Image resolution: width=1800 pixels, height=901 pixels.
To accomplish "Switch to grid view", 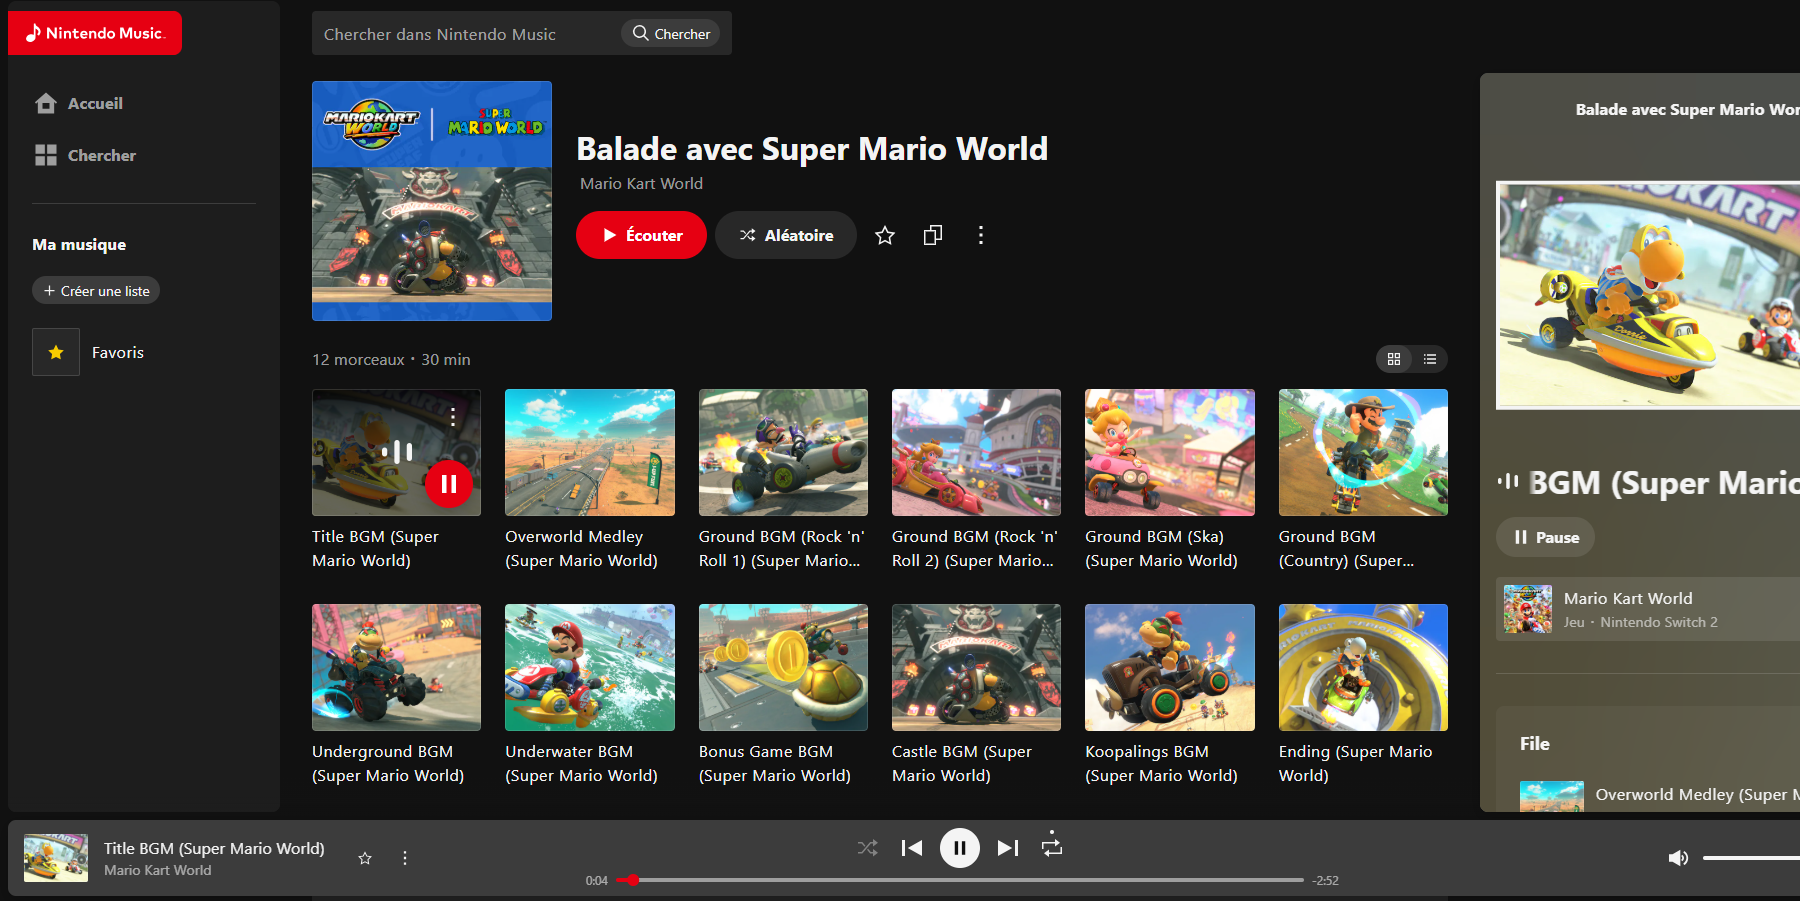I will tap(1394, 359).
